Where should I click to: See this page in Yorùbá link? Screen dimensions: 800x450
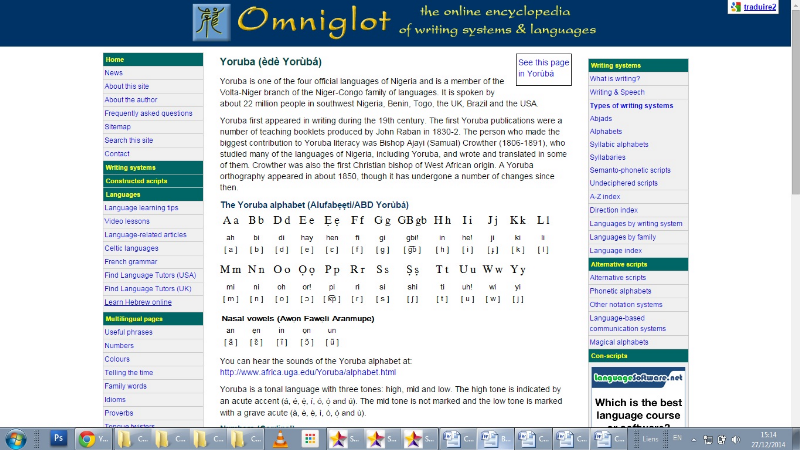pyautogui.click(x=543, y=68)
